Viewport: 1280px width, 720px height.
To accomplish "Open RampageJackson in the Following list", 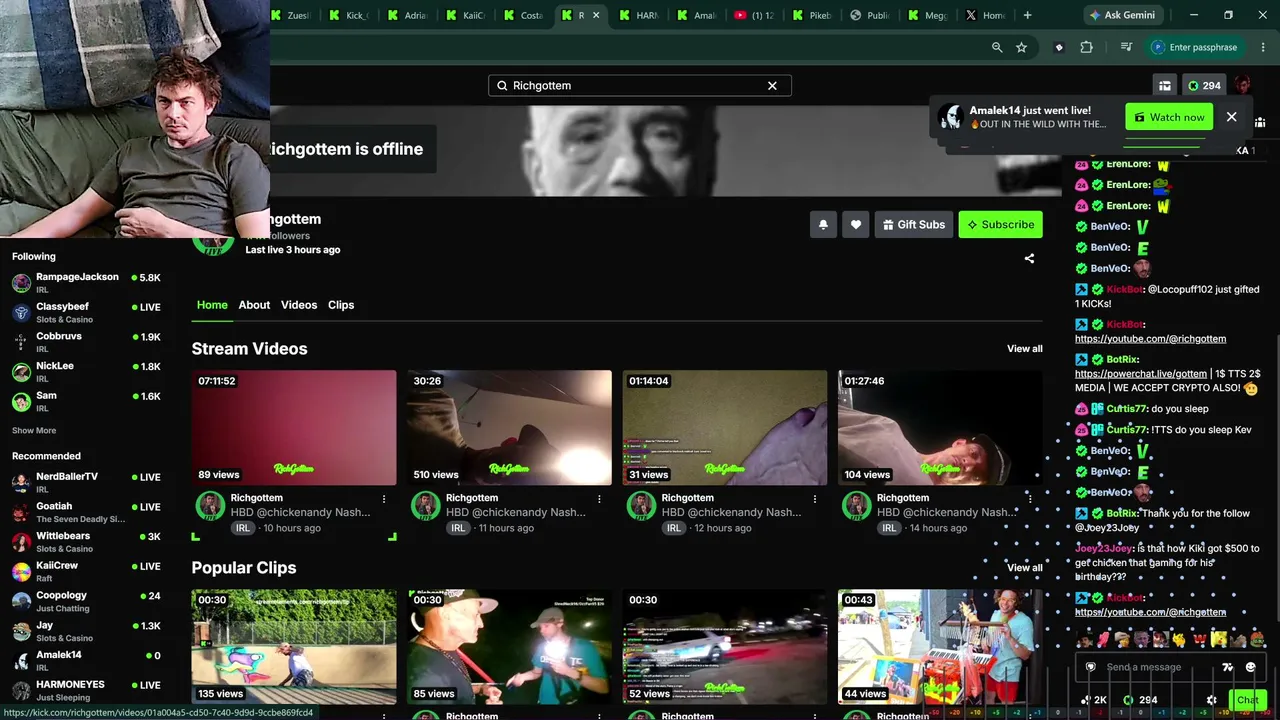I will (x=86, y=283).
